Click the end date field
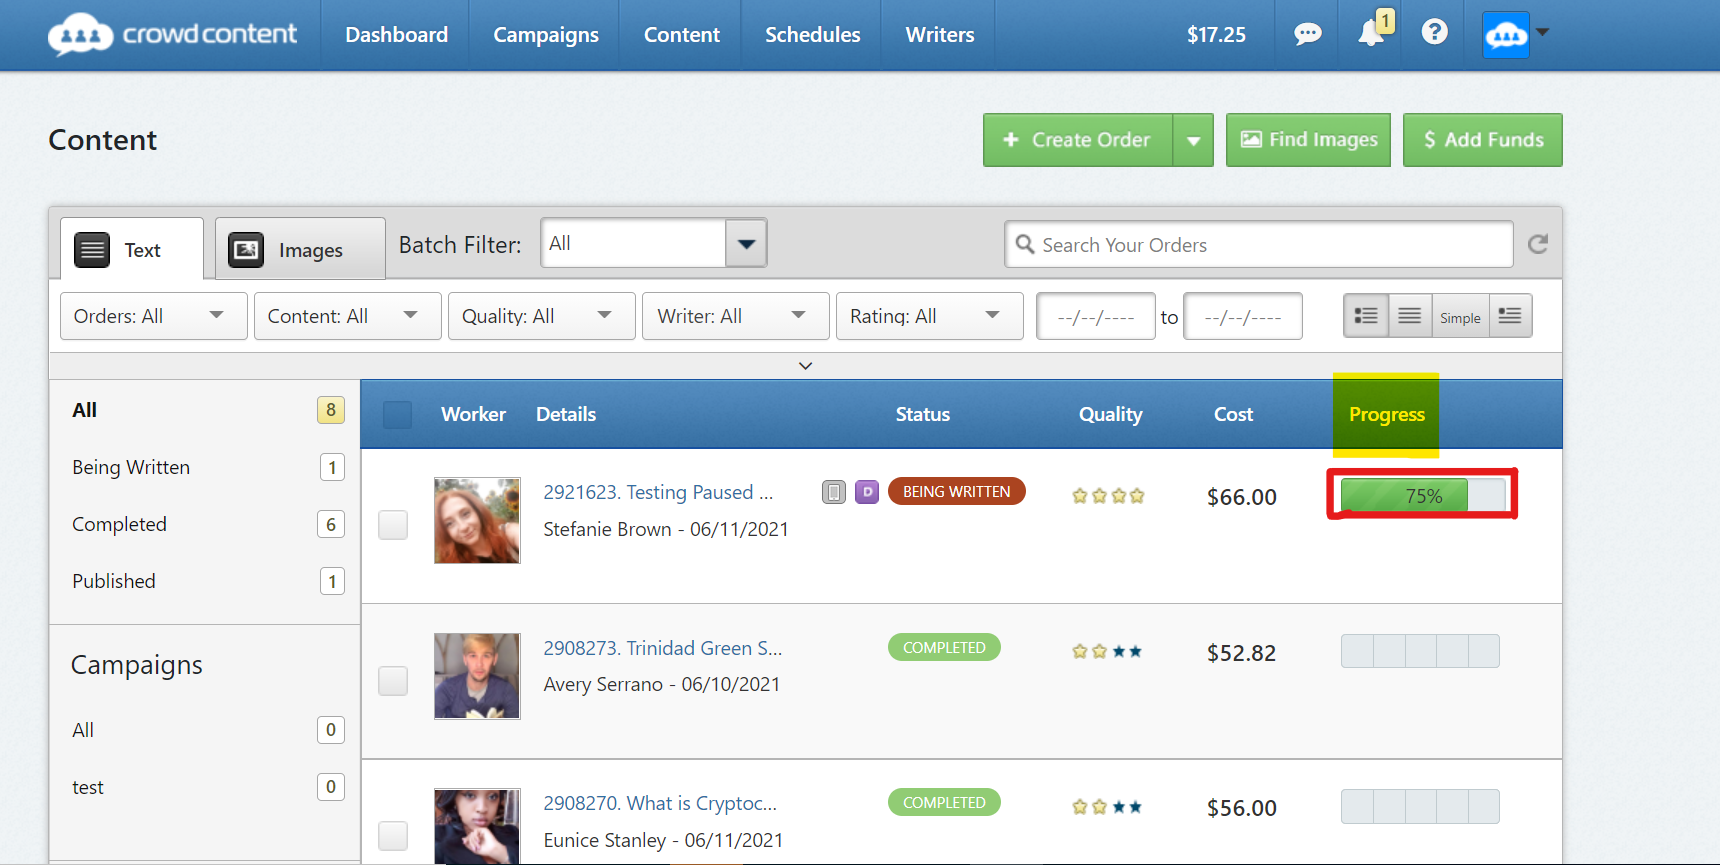 1243,316
